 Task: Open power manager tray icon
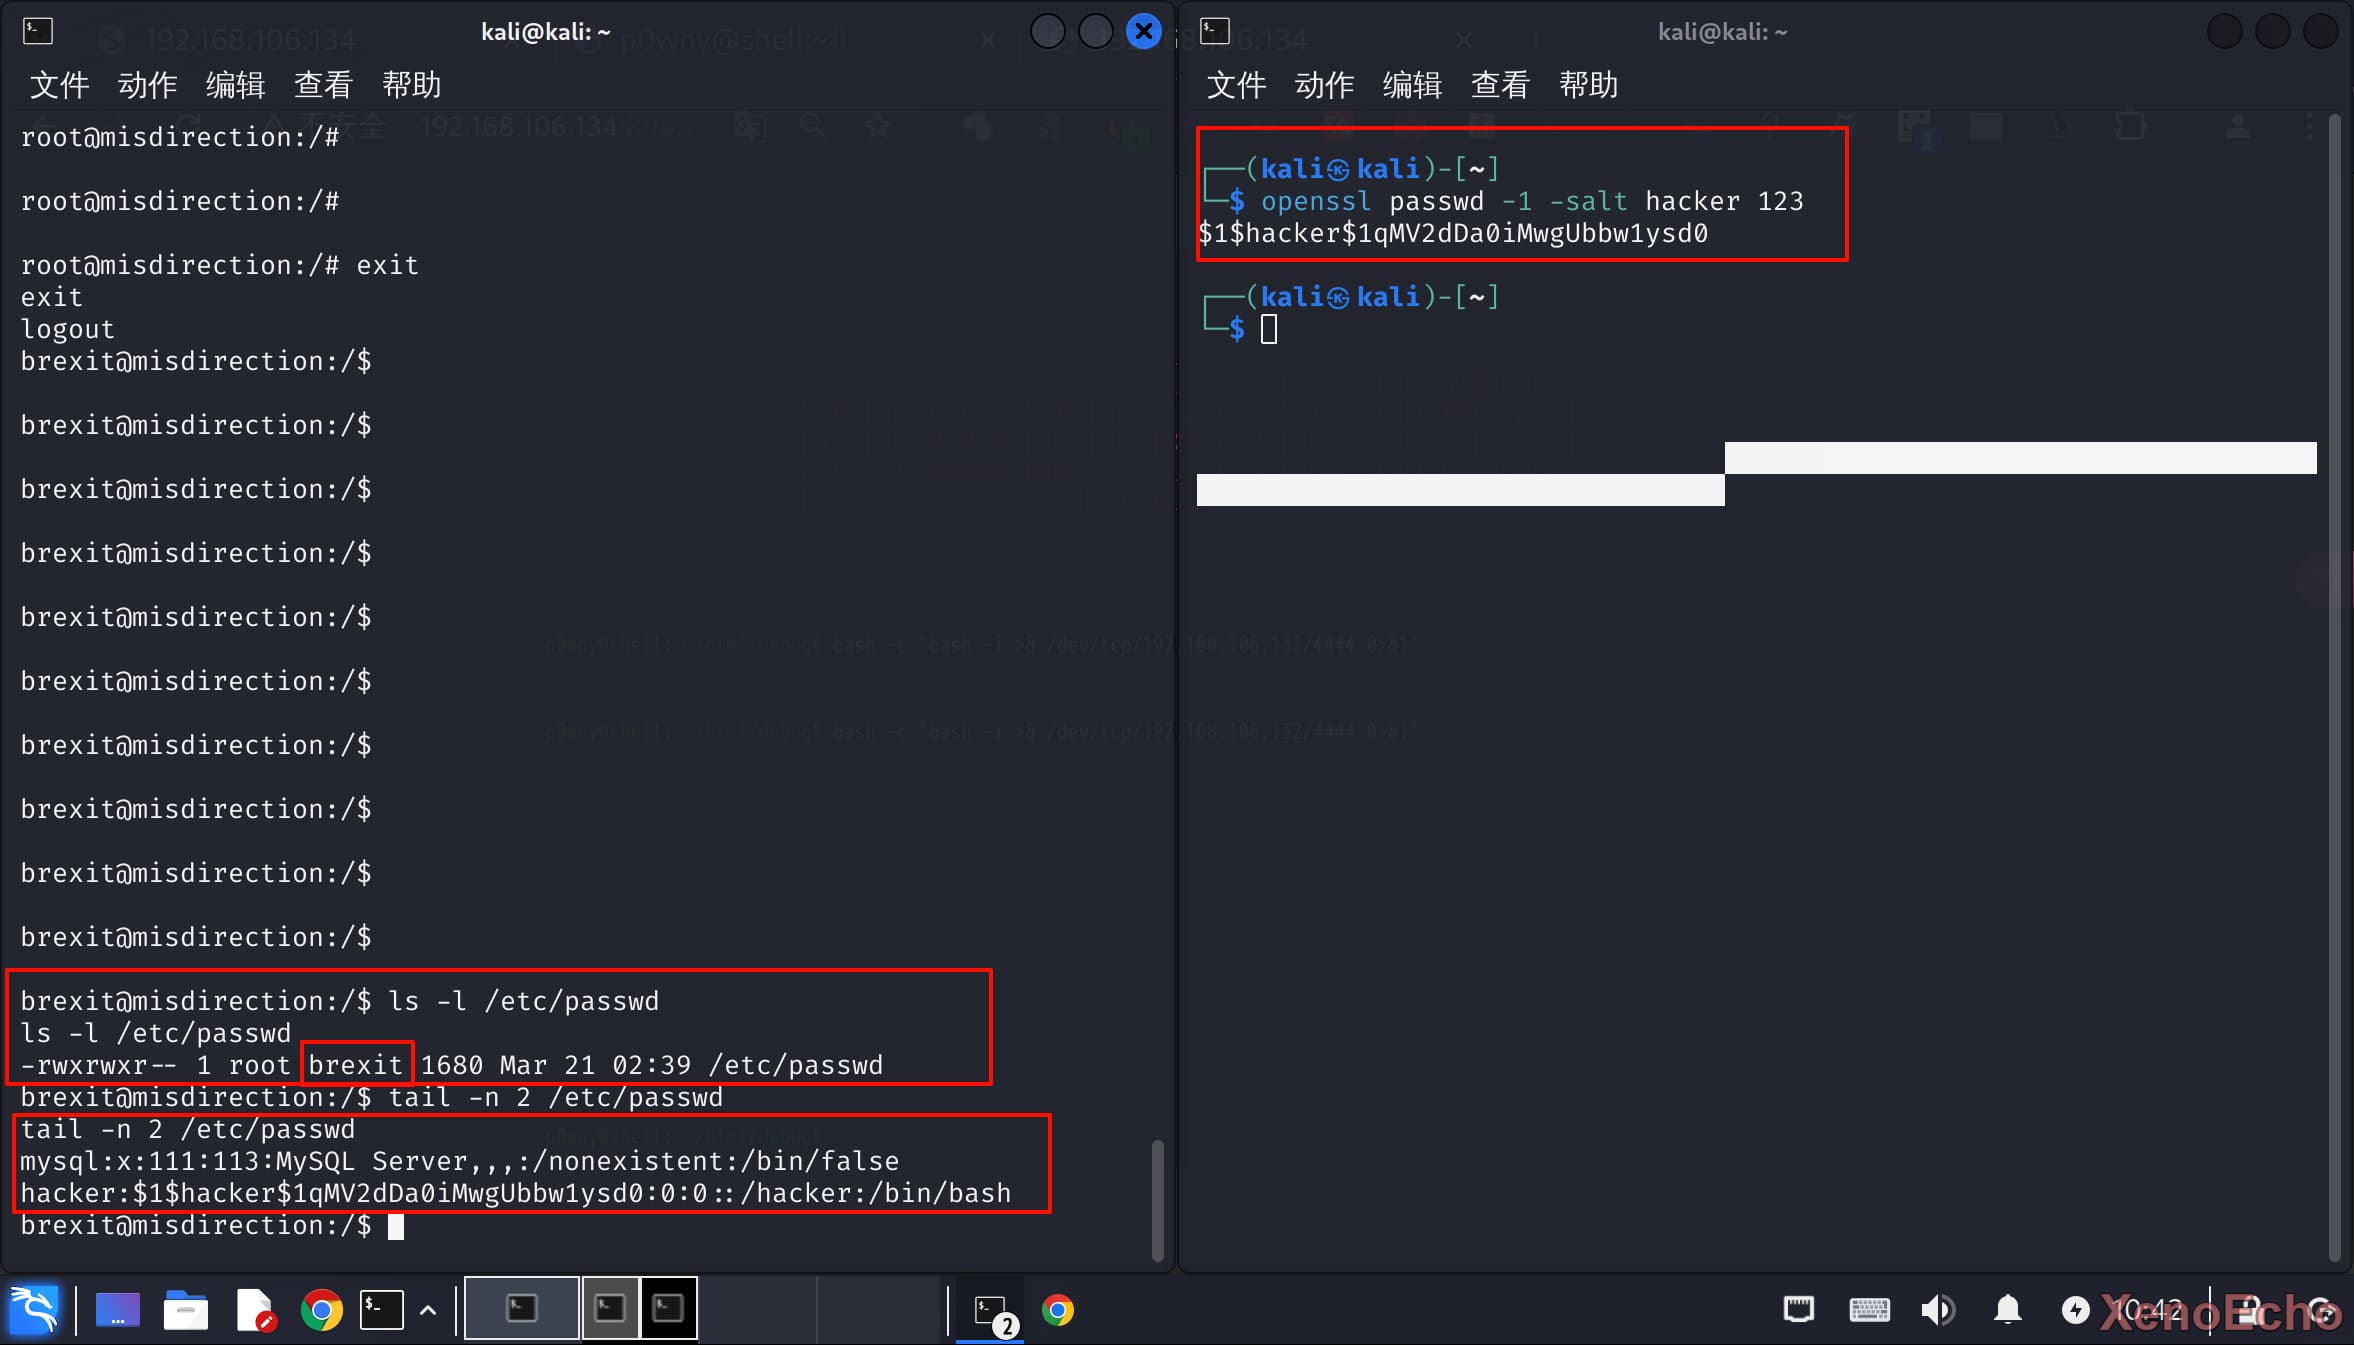2075,1309
